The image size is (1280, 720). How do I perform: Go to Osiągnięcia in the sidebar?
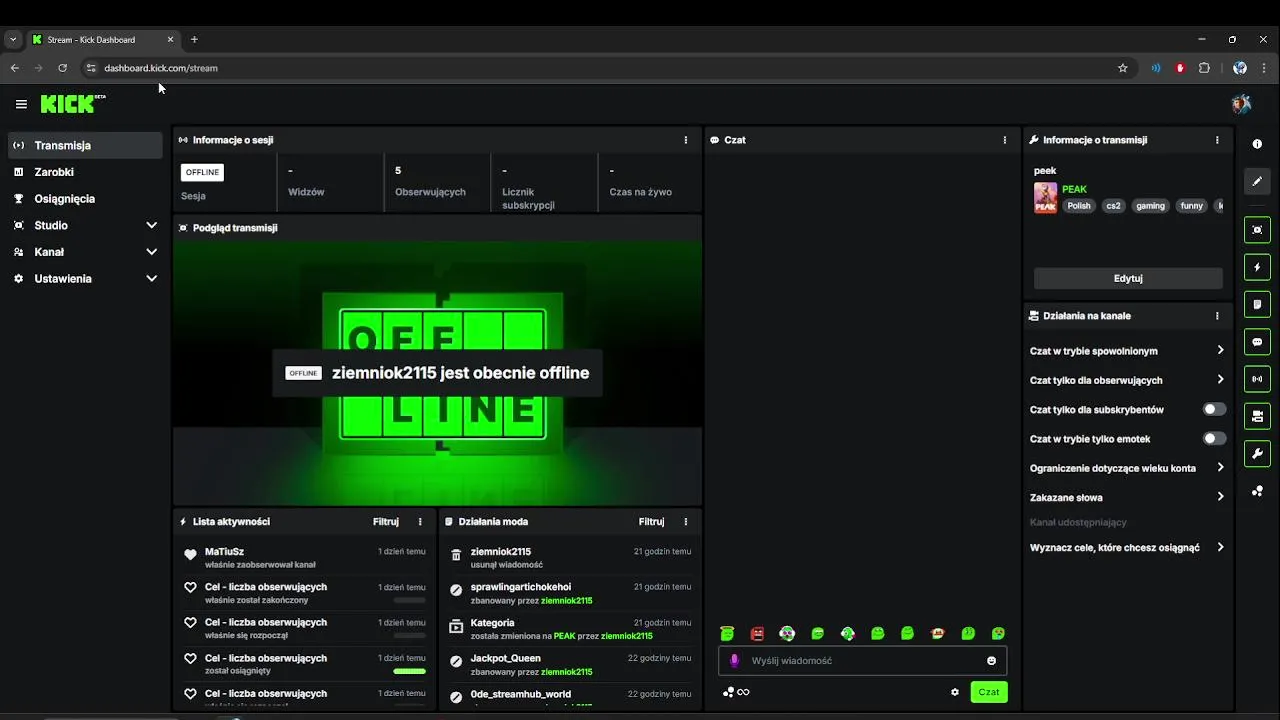[x=85, y=199]
